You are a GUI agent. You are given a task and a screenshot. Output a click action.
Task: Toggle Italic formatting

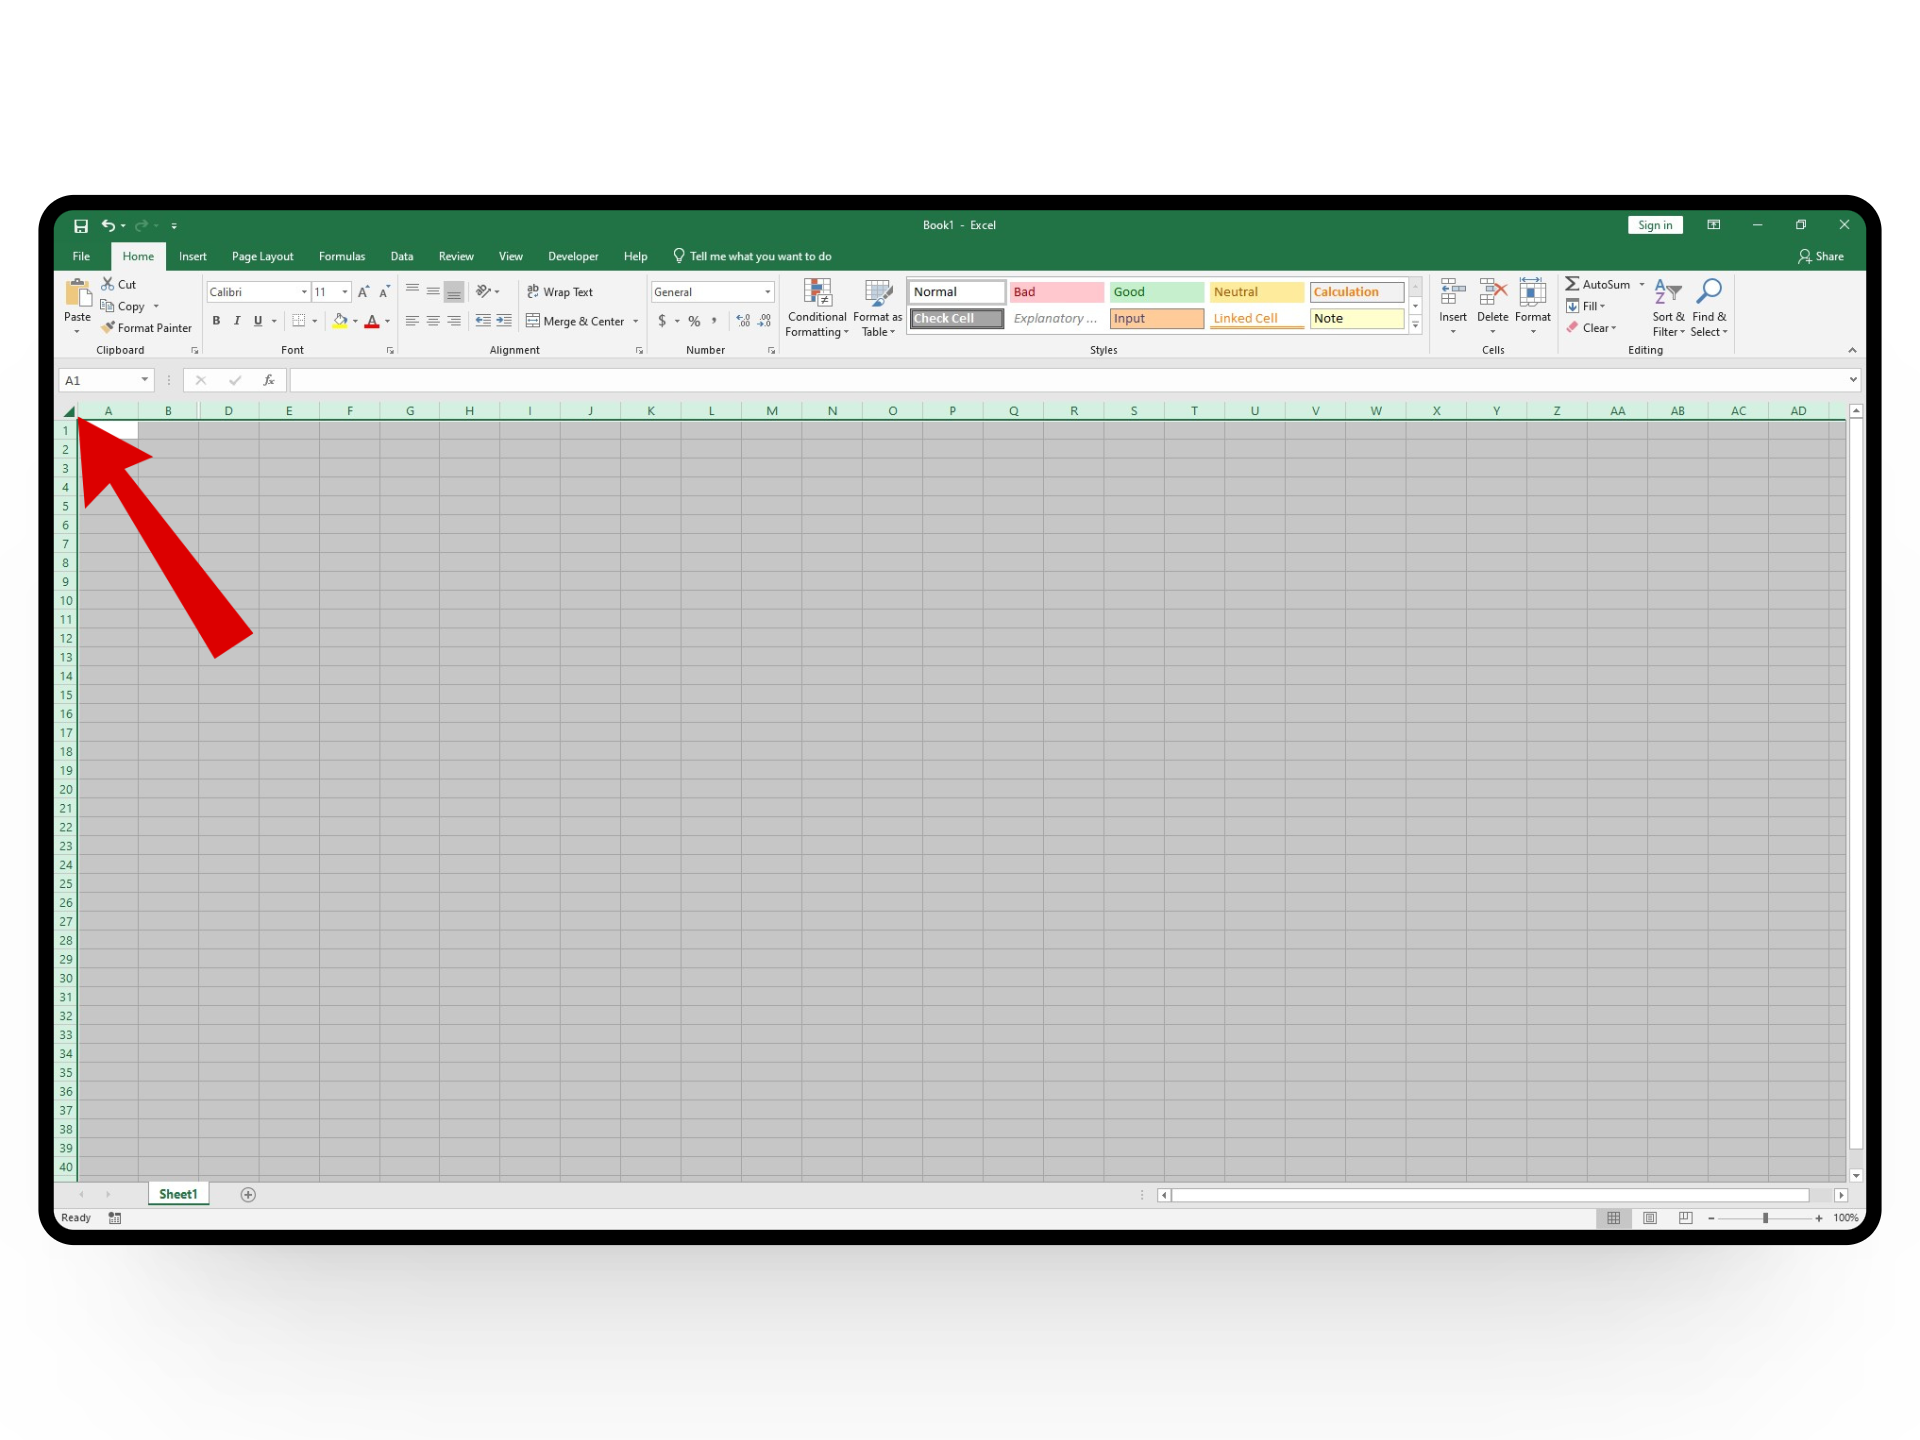pos(237,321)
